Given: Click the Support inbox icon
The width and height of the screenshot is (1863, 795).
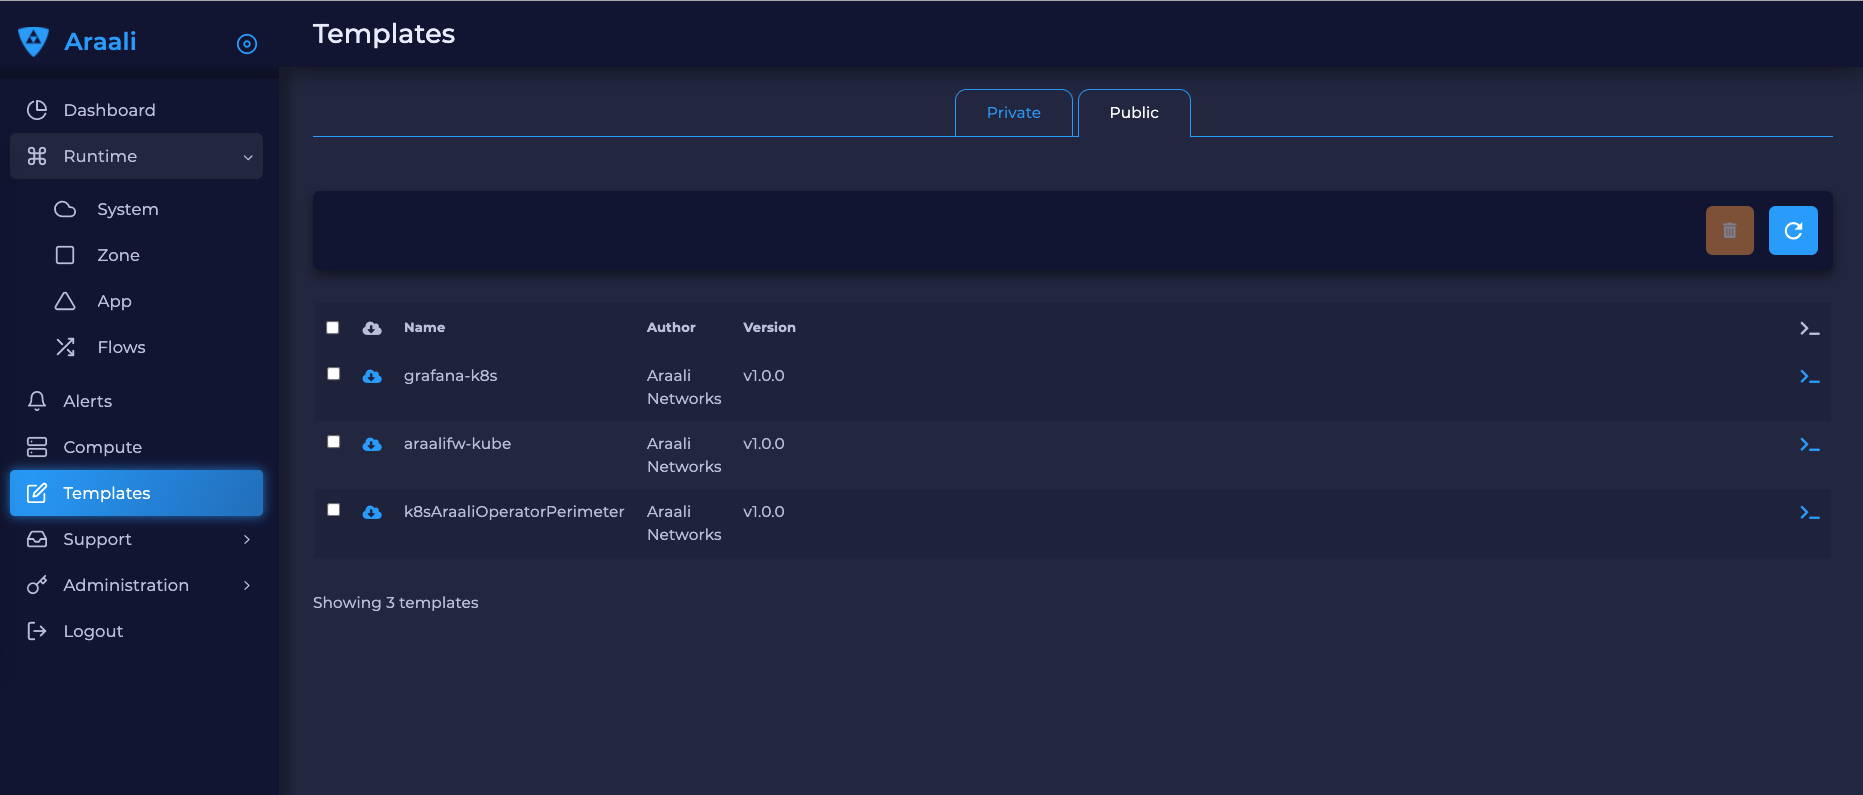Looking at the screenshot, I should (x=37, y=539).
